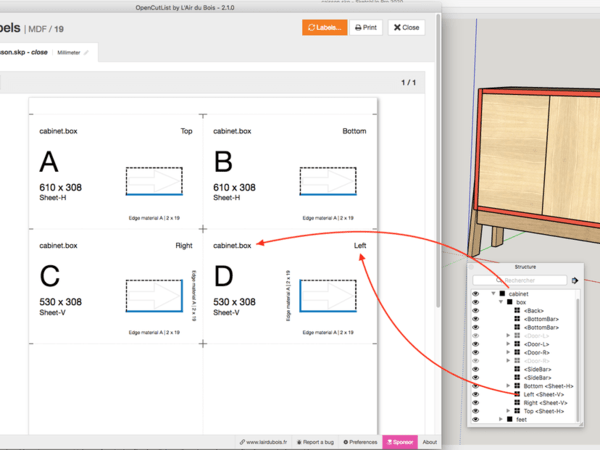Viewport: 600px width, 450px height.
Task: Click the pink Sponsor button
Action: (x=399, y=441)
